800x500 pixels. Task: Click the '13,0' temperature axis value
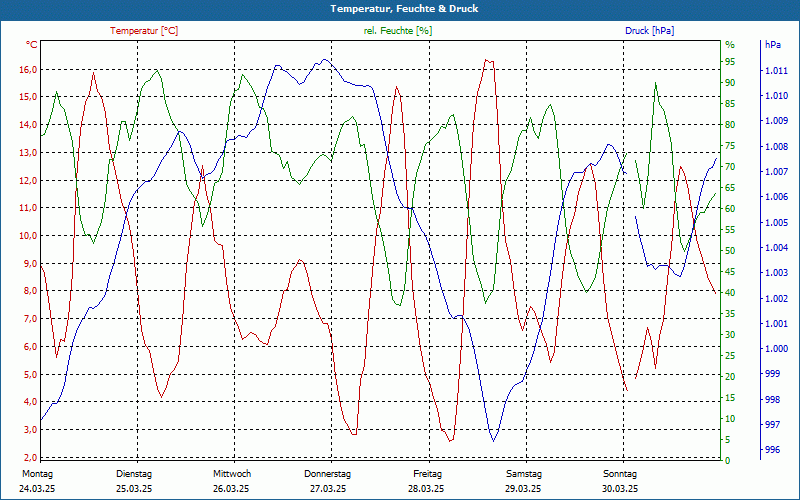pyautogui.click(x=28, y=153)
